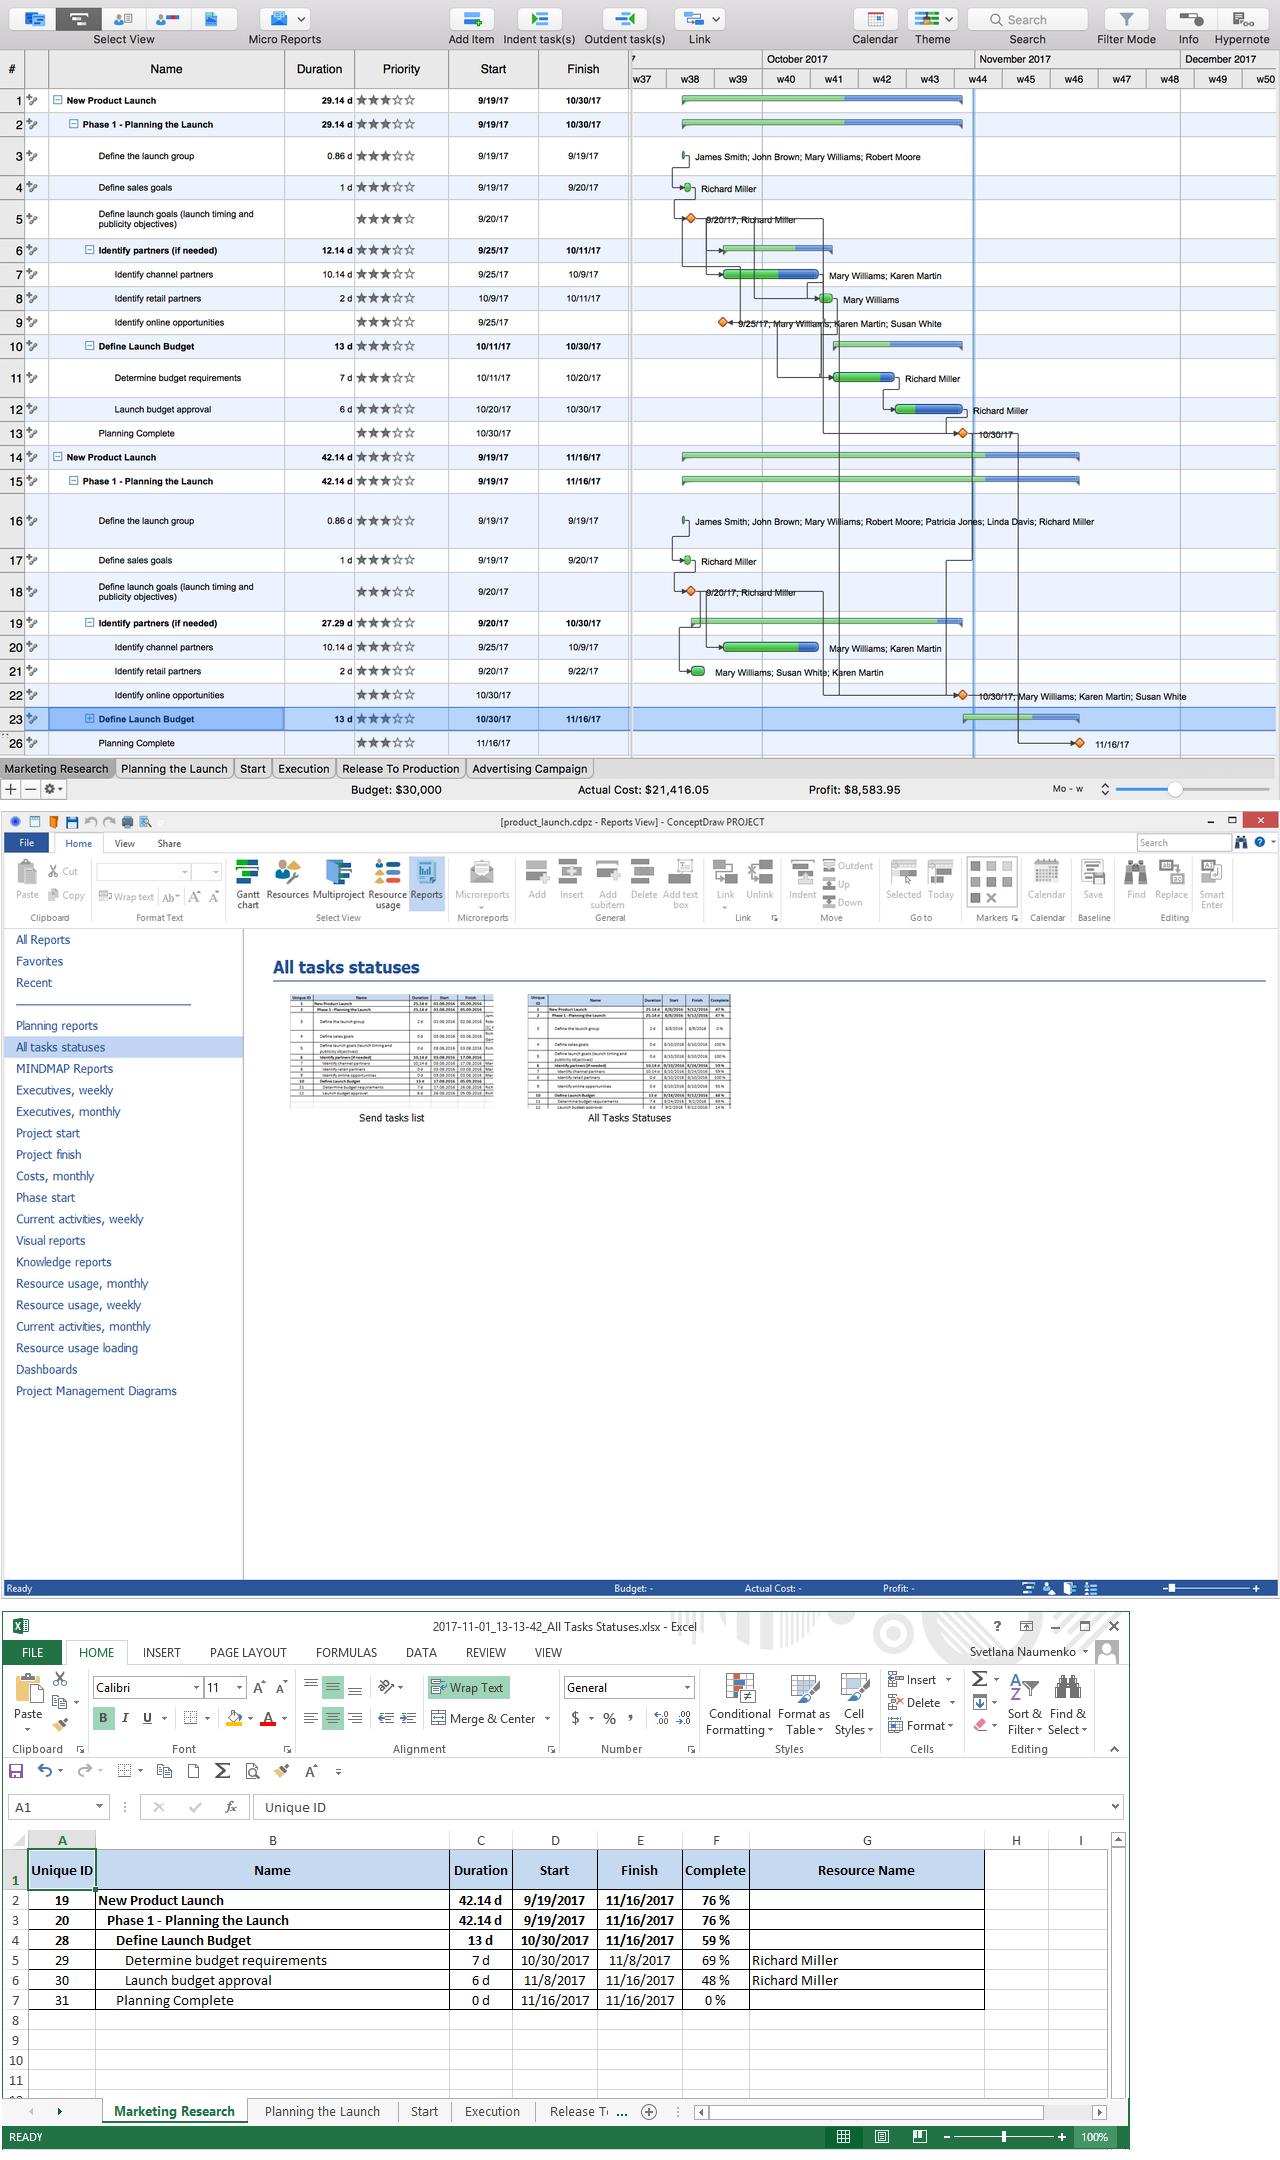Screen dimensions: 1280x2160
Task: Open Resource usage loading reports link
Action: (77, 1348)
